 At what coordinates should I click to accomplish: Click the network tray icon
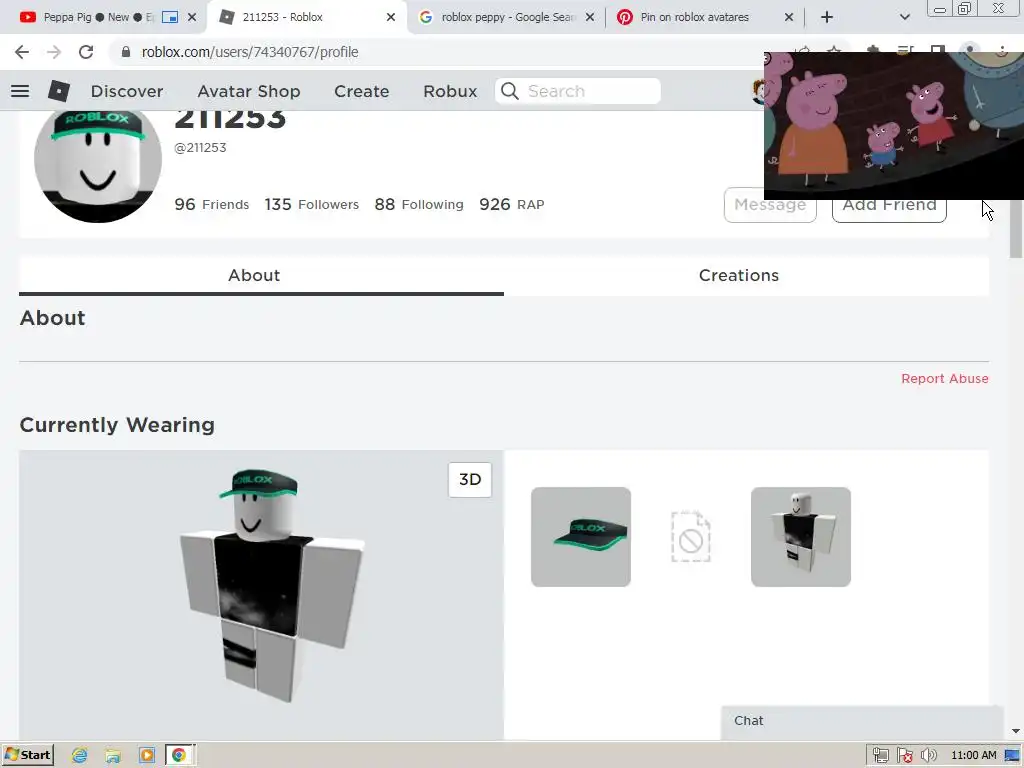(x=880, y=756)
